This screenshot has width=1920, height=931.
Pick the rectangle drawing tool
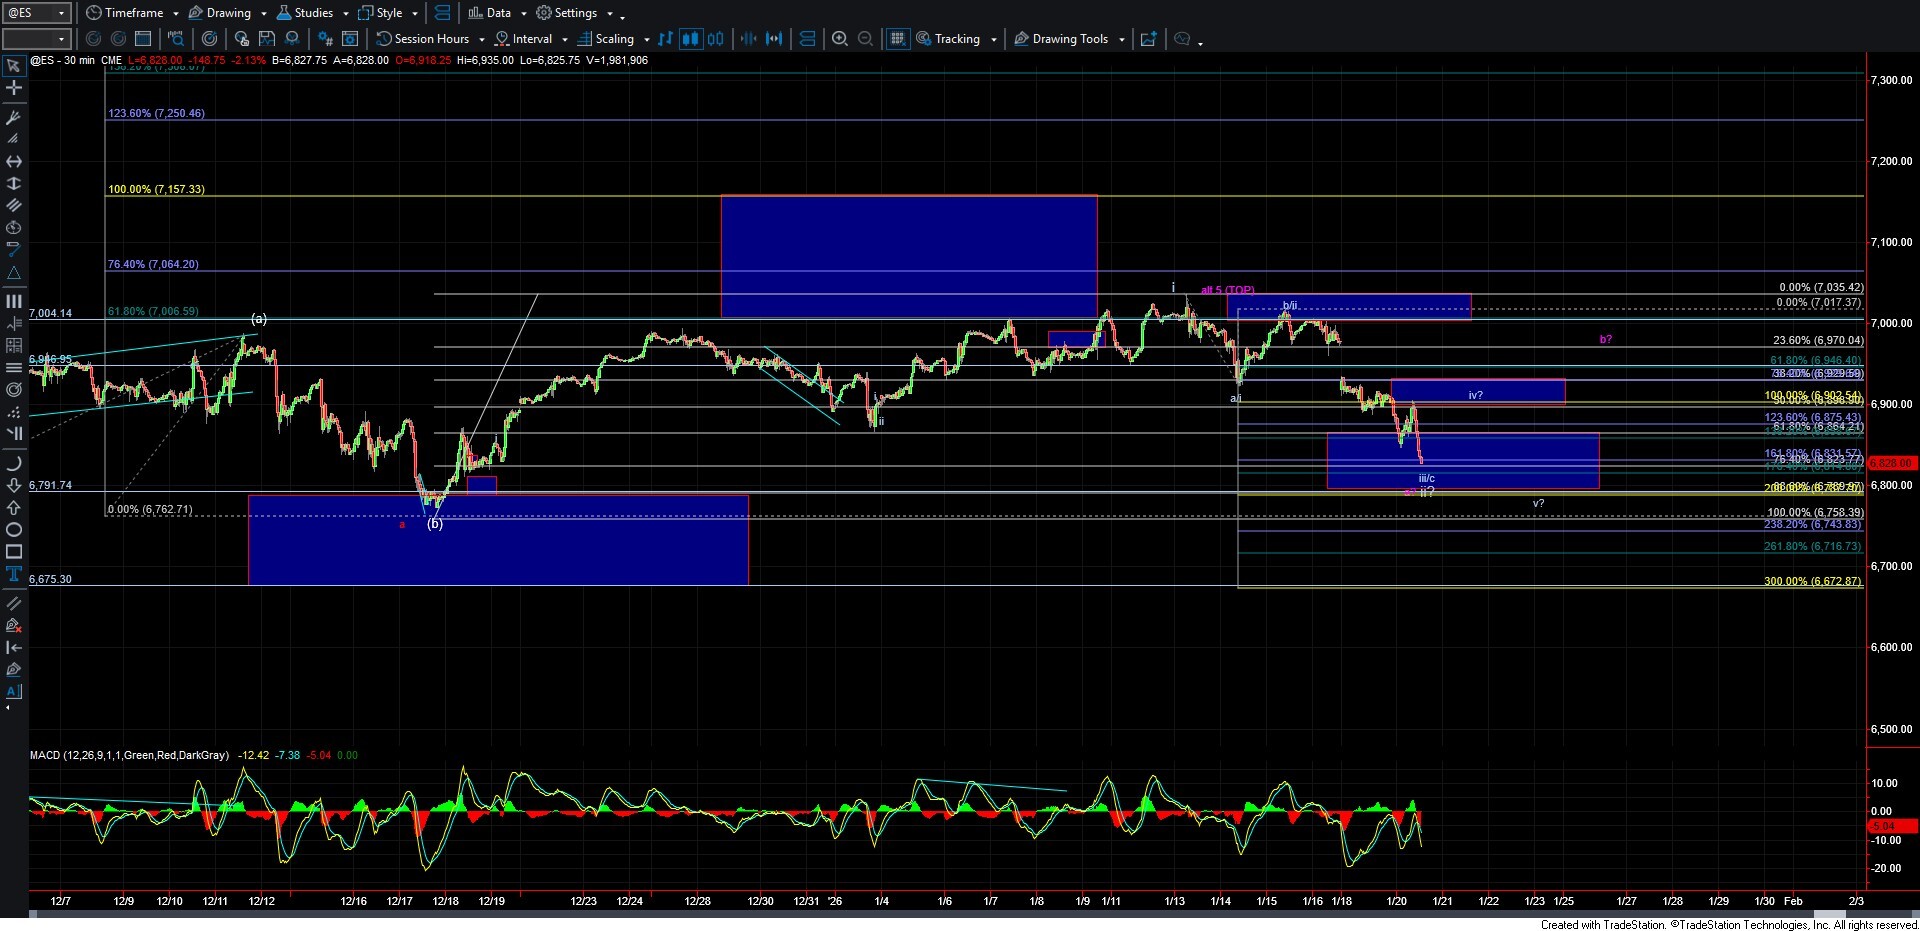tap(14, 552)
